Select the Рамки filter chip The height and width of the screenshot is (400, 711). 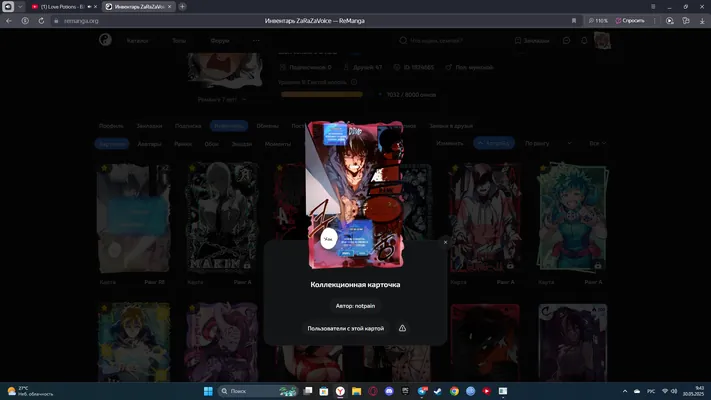point(183,144)
